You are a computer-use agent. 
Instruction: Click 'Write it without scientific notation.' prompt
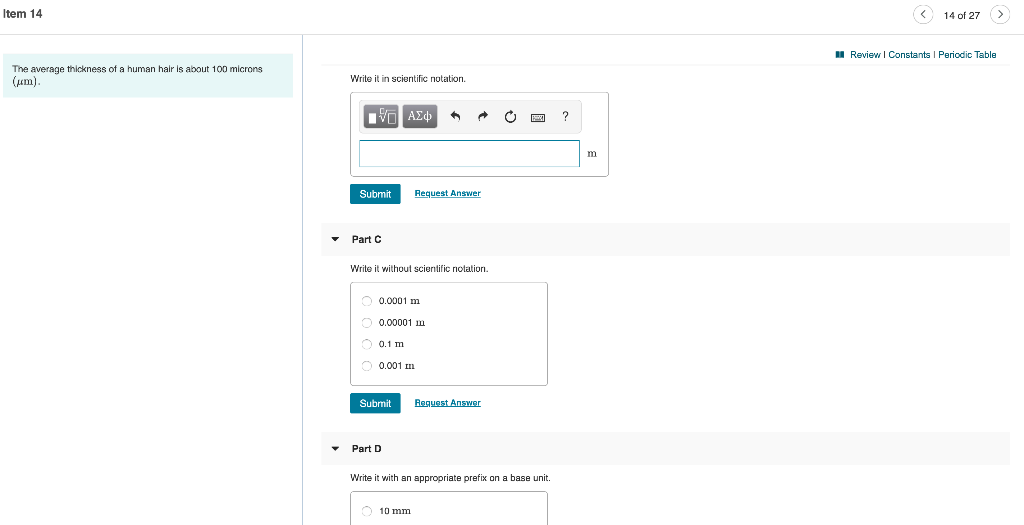click(x=419, y=268)
